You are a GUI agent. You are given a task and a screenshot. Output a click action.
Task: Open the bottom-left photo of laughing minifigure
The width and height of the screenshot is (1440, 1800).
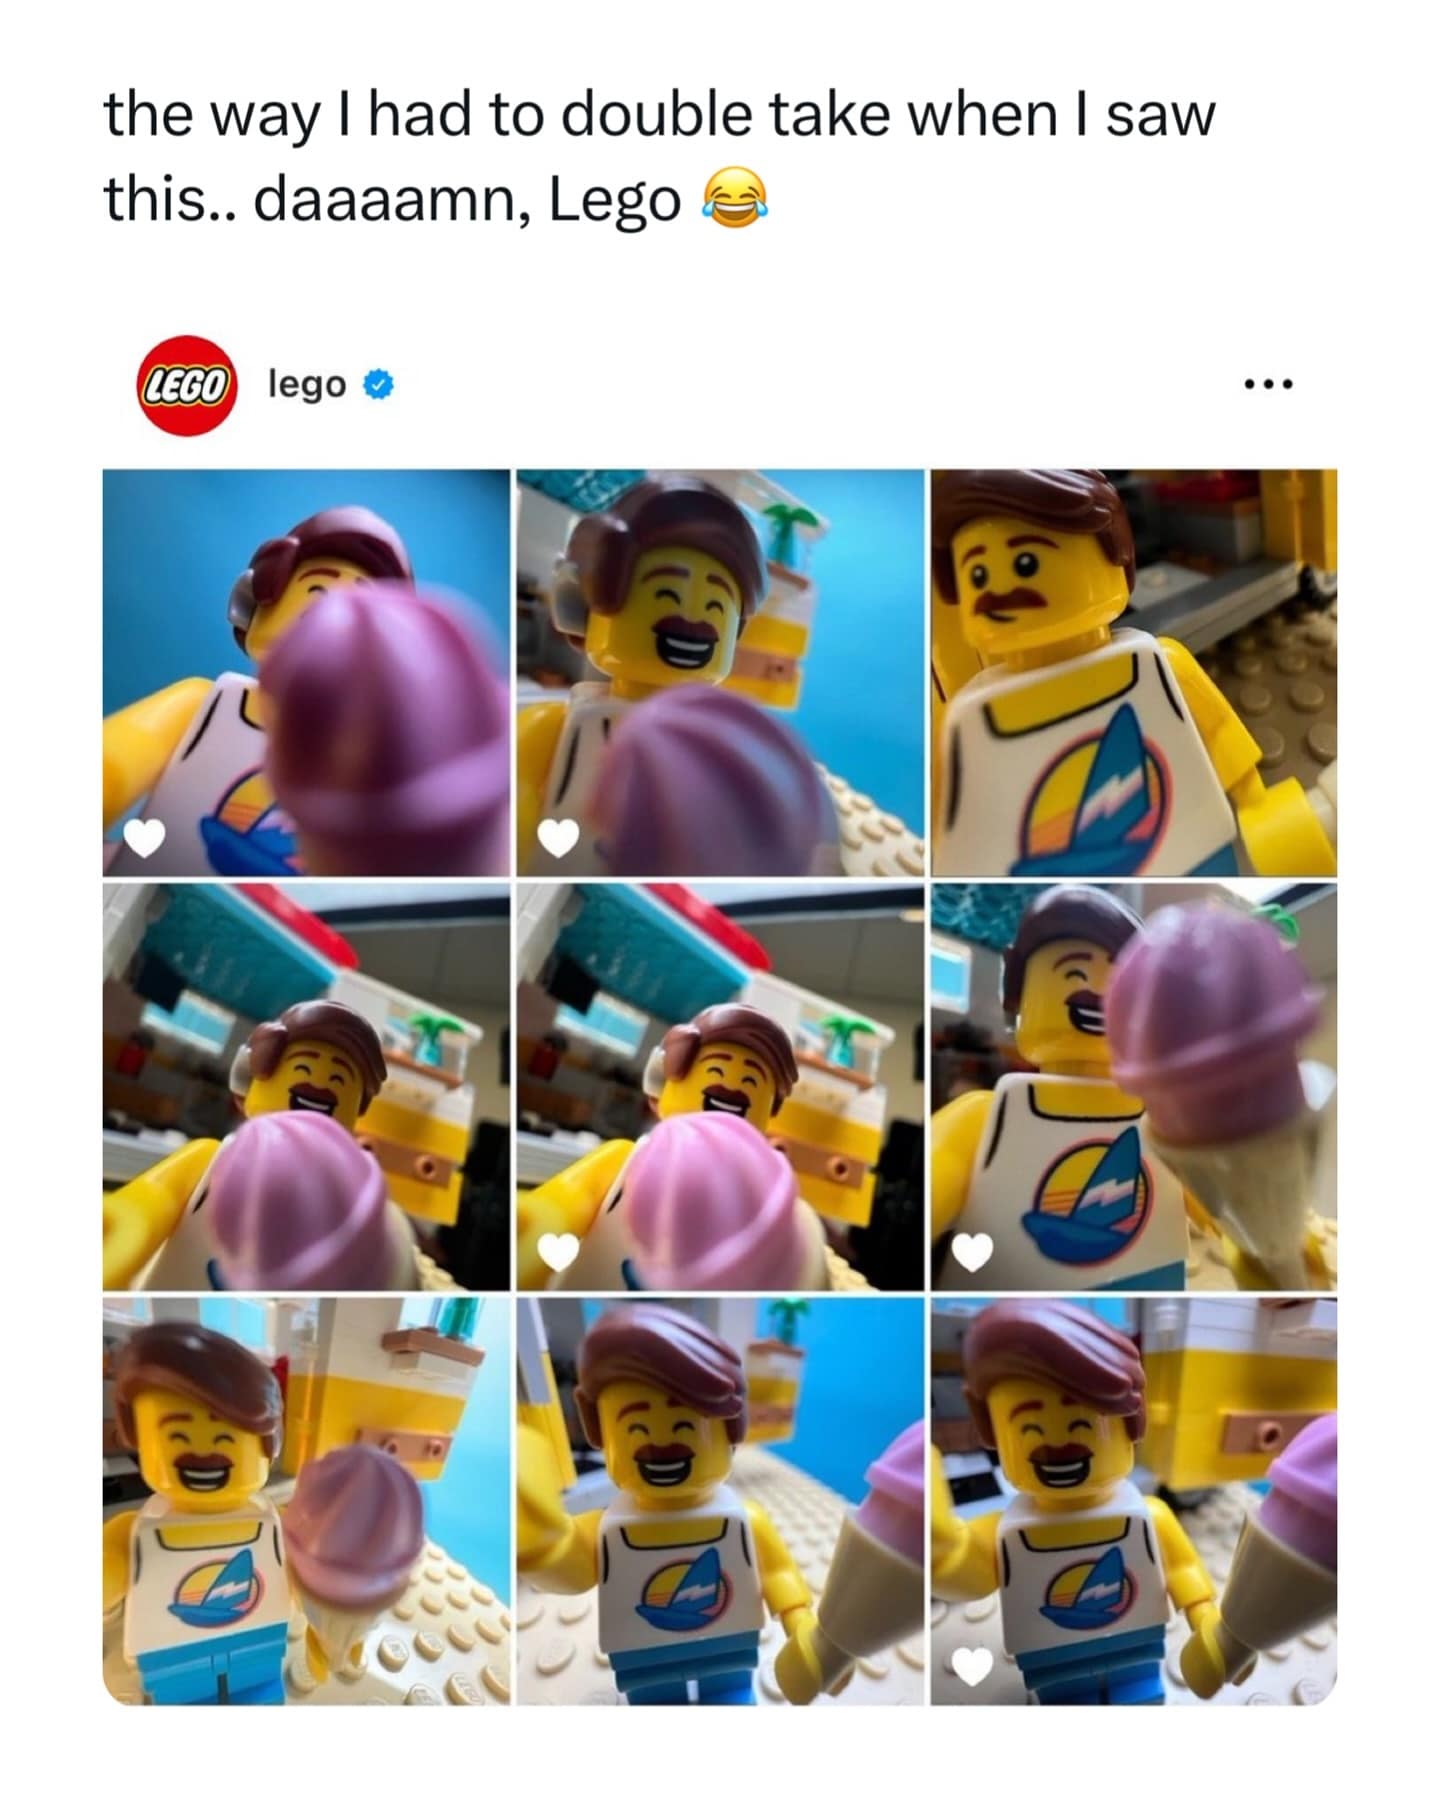(x=306, y=1501)
